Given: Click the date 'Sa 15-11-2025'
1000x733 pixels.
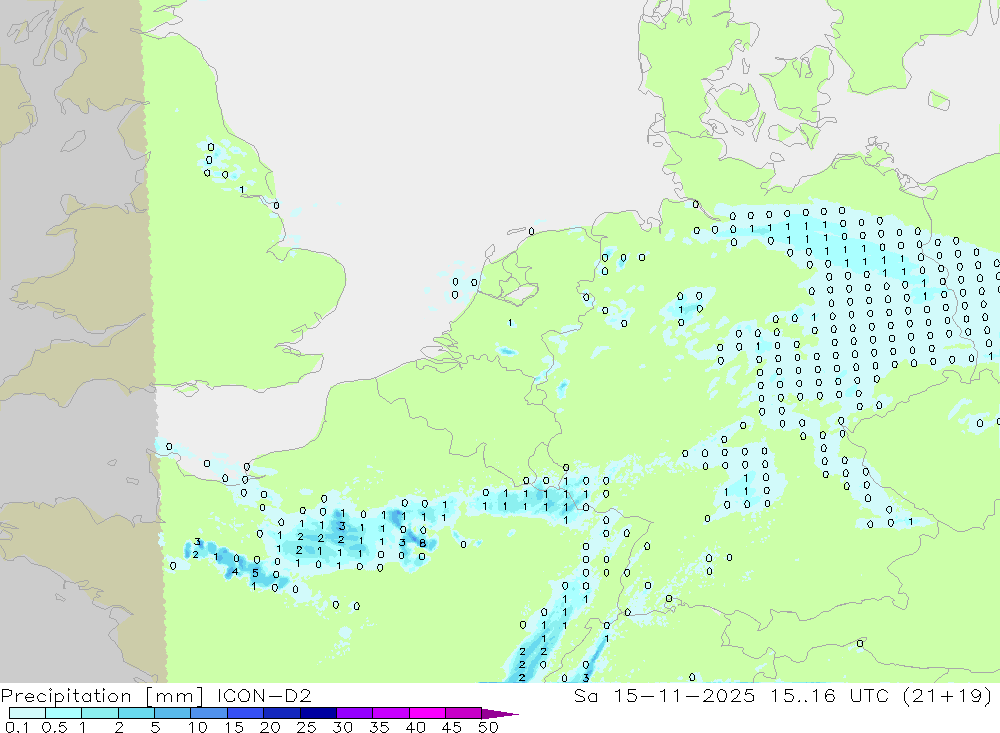Looking at the screenshot, I should 664,696.
